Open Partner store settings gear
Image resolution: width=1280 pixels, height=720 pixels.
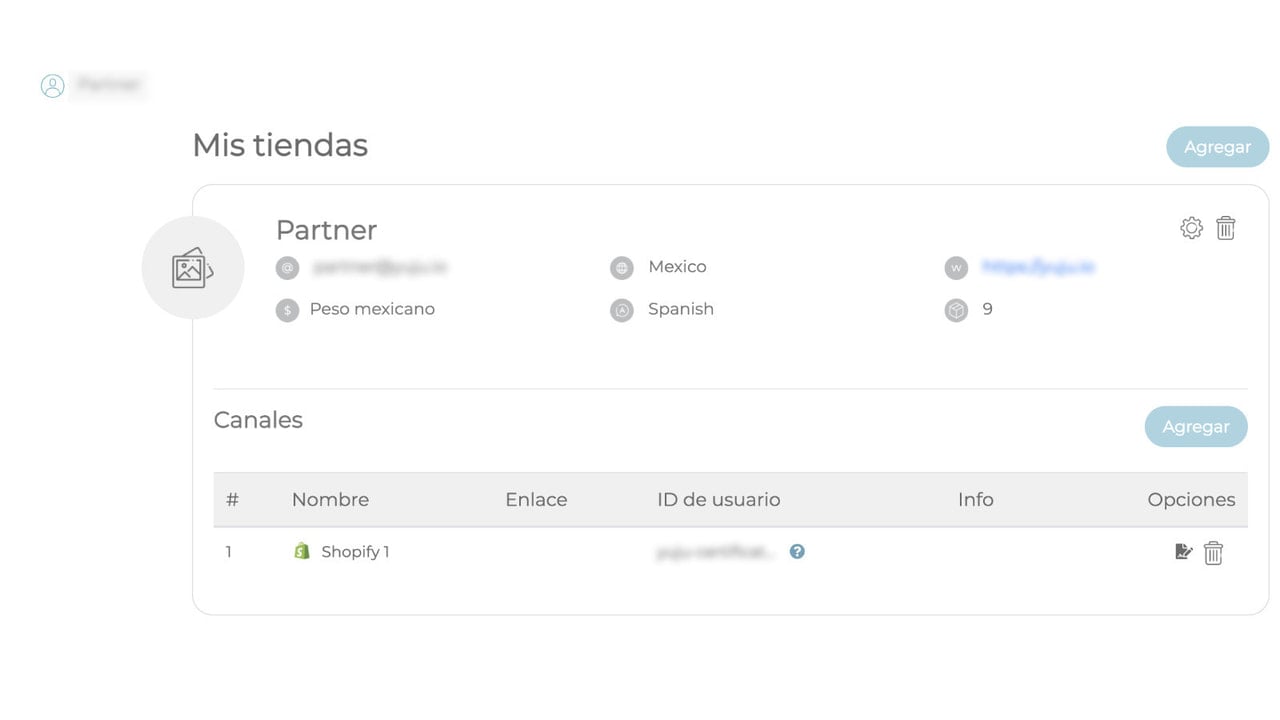click(1191, 228)
